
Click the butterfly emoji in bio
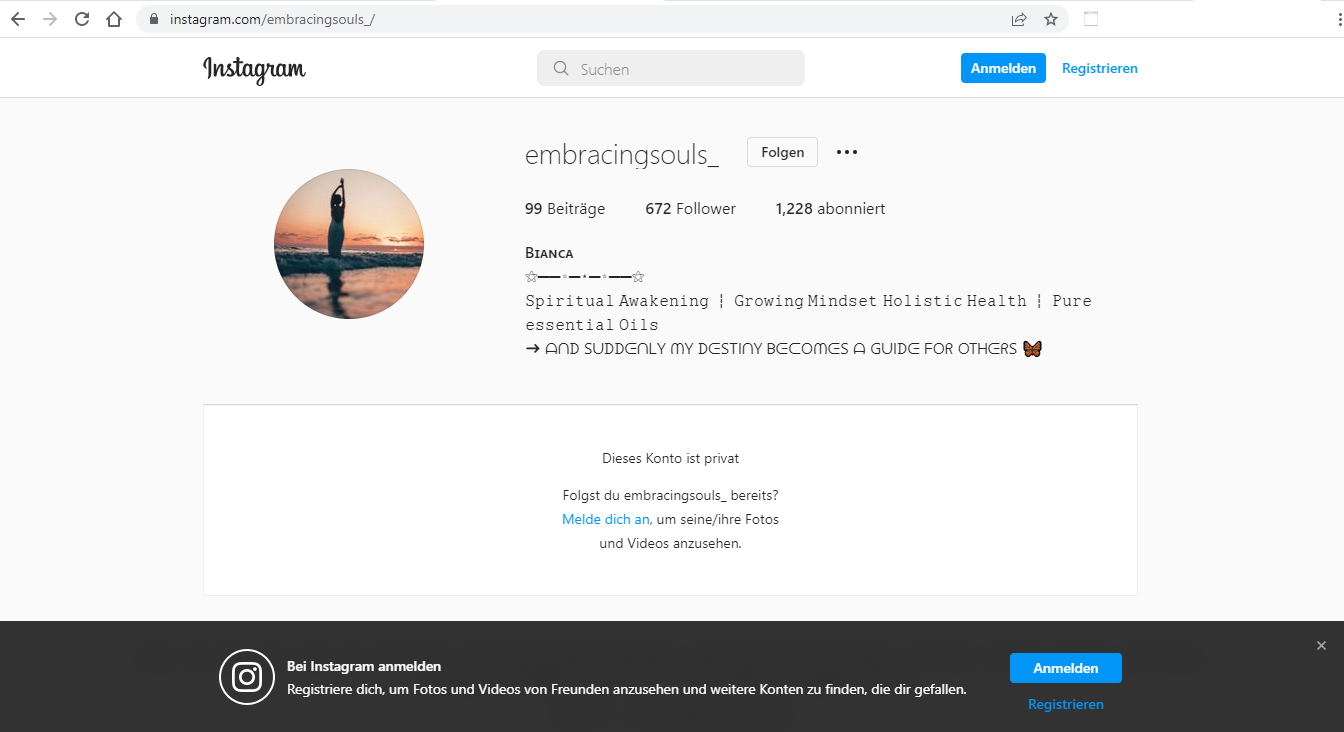click(1032, 349)
